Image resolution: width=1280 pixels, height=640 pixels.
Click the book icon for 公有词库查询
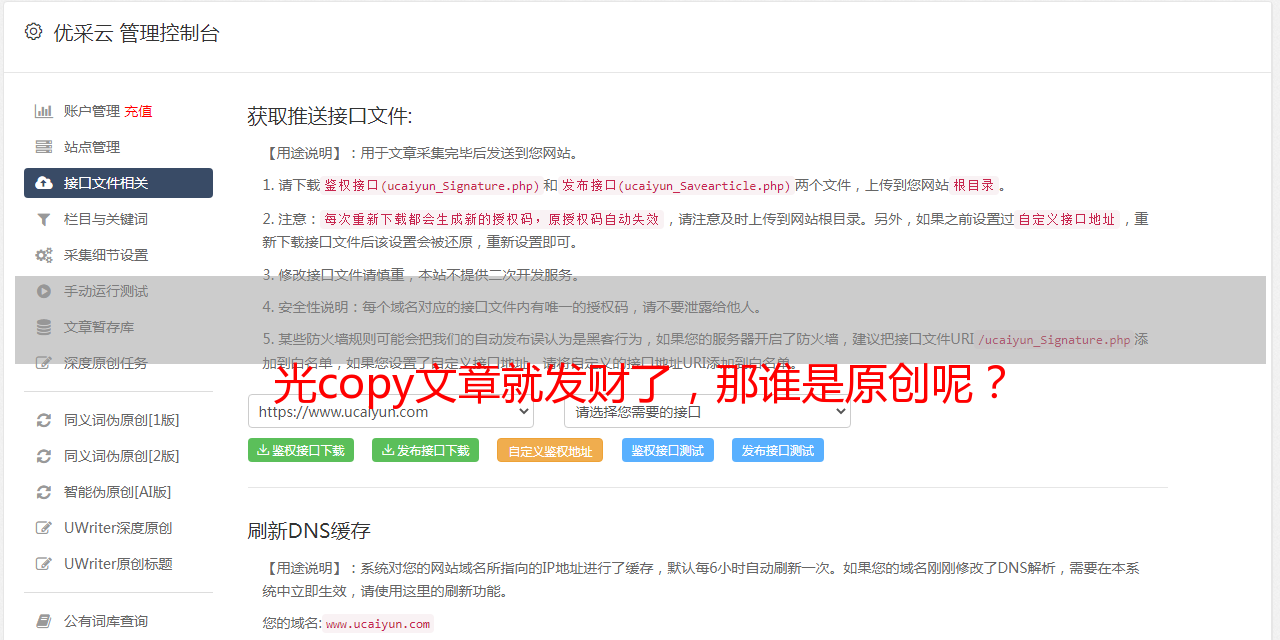click(x=44, y=621)
